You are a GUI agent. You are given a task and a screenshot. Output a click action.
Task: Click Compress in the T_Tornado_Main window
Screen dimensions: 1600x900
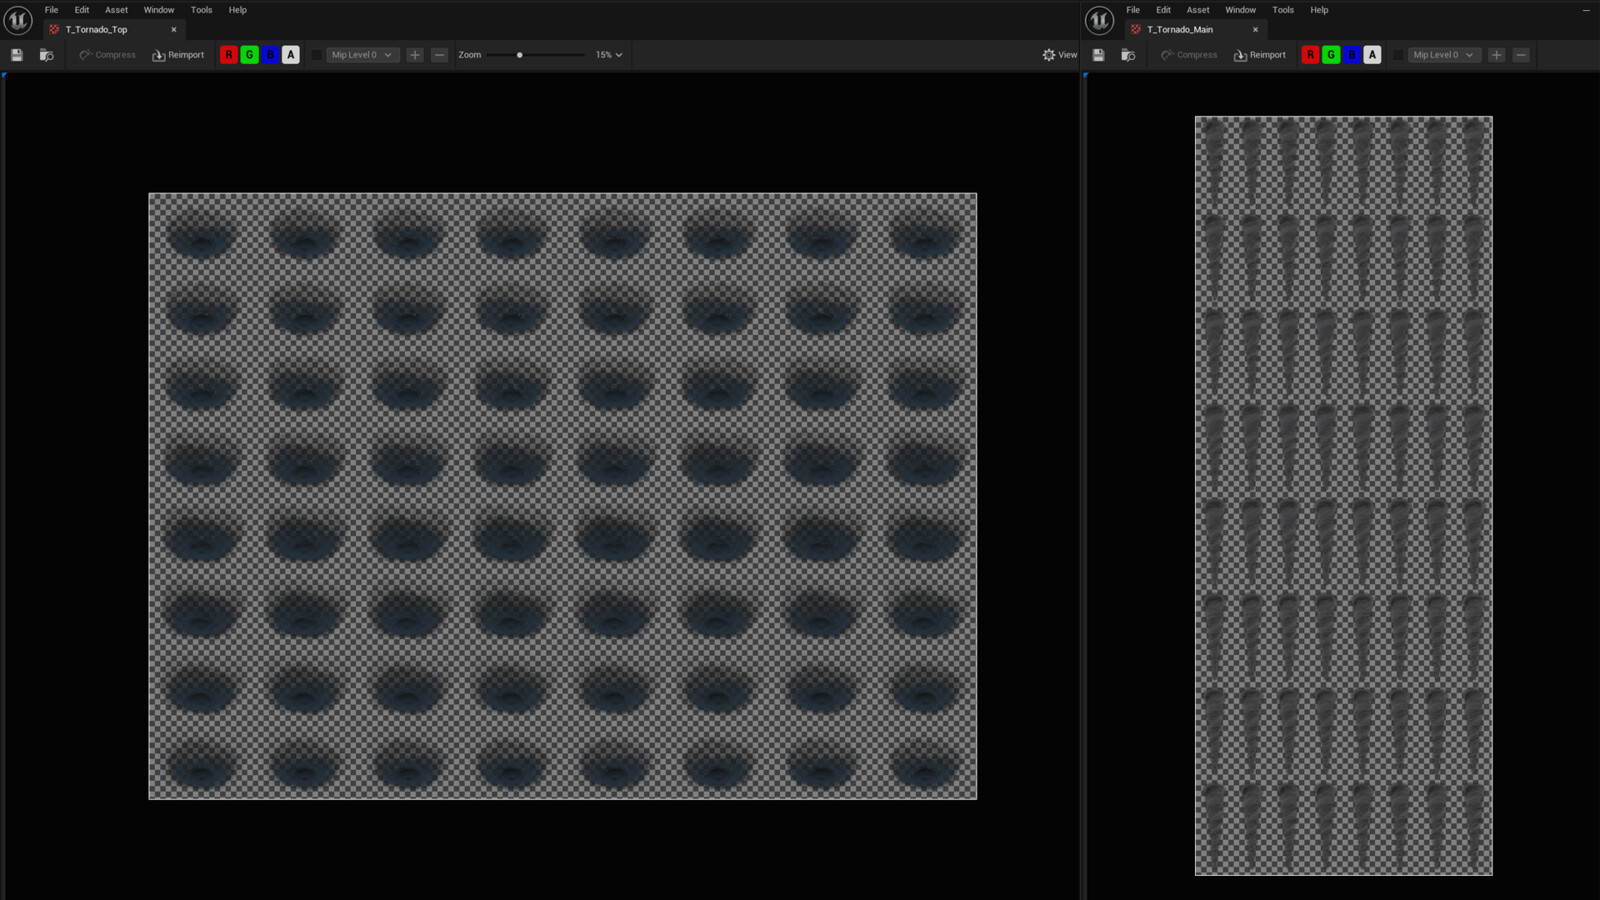1189,55
